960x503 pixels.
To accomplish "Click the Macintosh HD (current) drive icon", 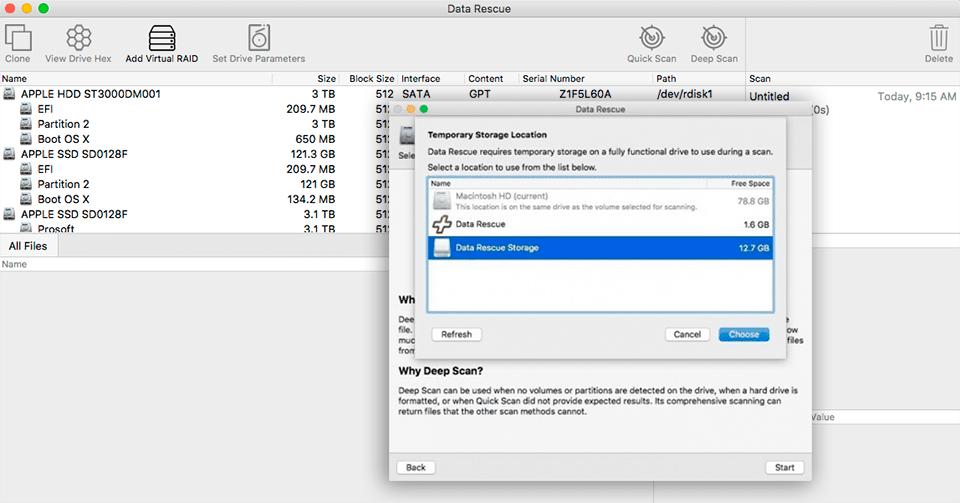I will coord(442,201).
